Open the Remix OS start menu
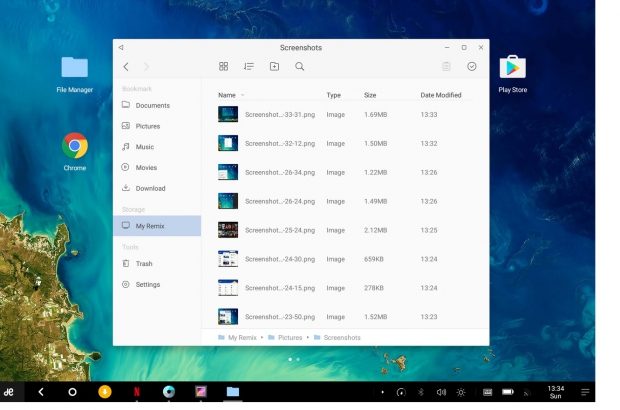This screenshot has width=620, height=410. (9, 392)
